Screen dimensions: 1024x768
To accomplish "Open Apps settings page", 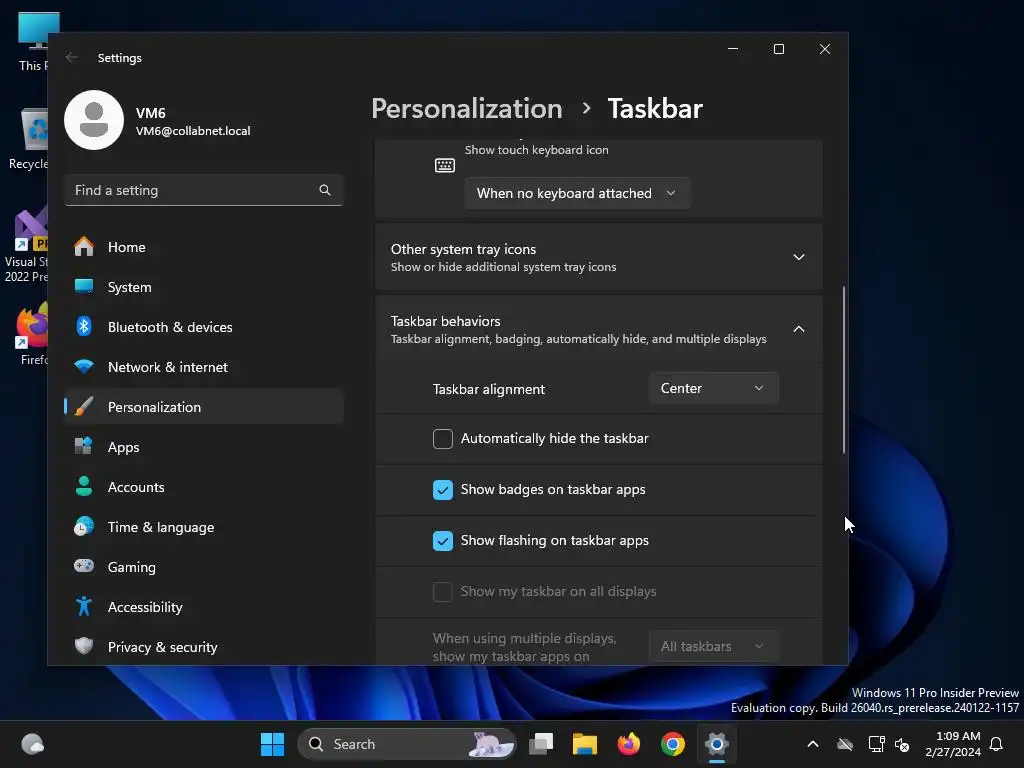I will (x=204, y=447).
